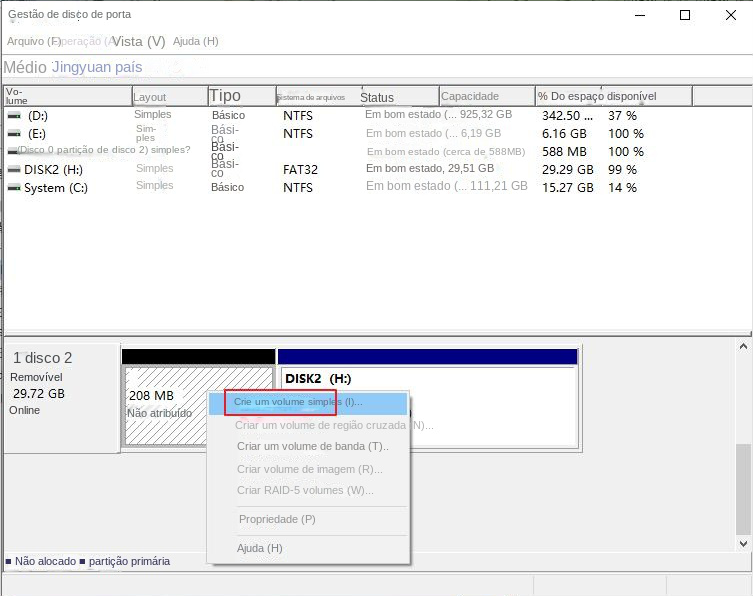Screen dimensions: 753x596
Task: Sort by the Capacidade column header
Action: [471, 97]
